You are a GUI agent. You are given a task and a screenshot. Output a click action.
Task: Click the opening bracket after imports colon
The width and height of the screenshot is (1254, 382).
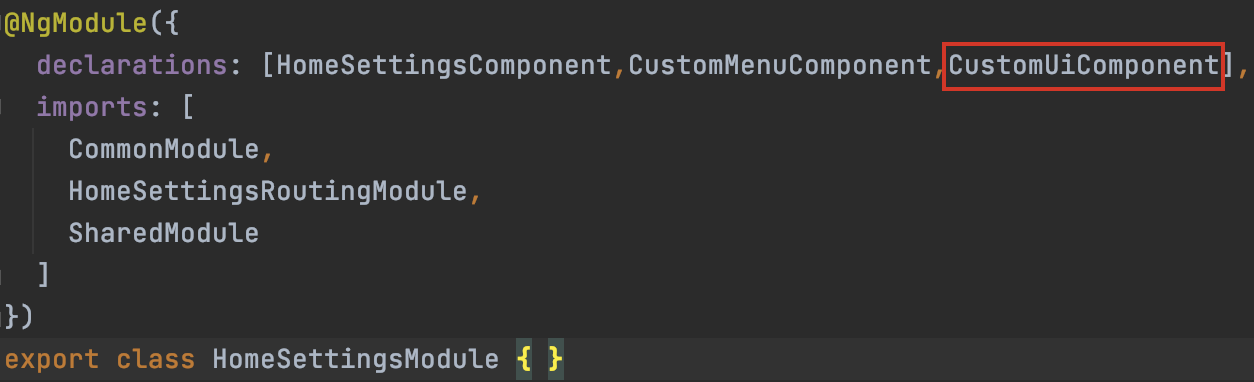187,108
